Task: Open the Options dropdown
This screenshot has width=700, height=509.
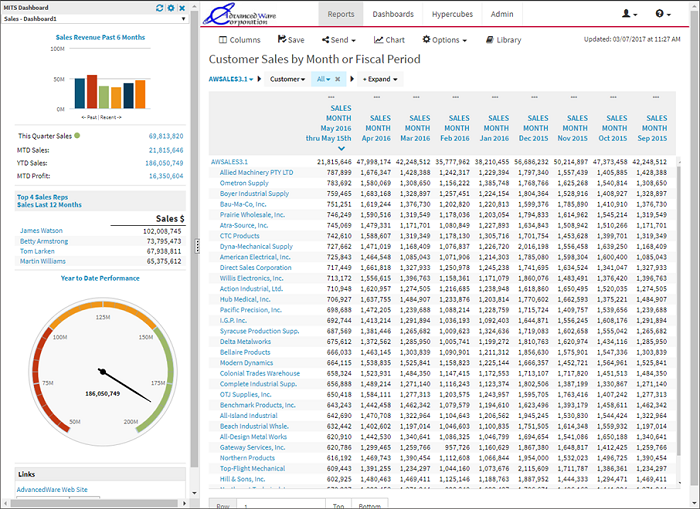Action: click(445, 40)
